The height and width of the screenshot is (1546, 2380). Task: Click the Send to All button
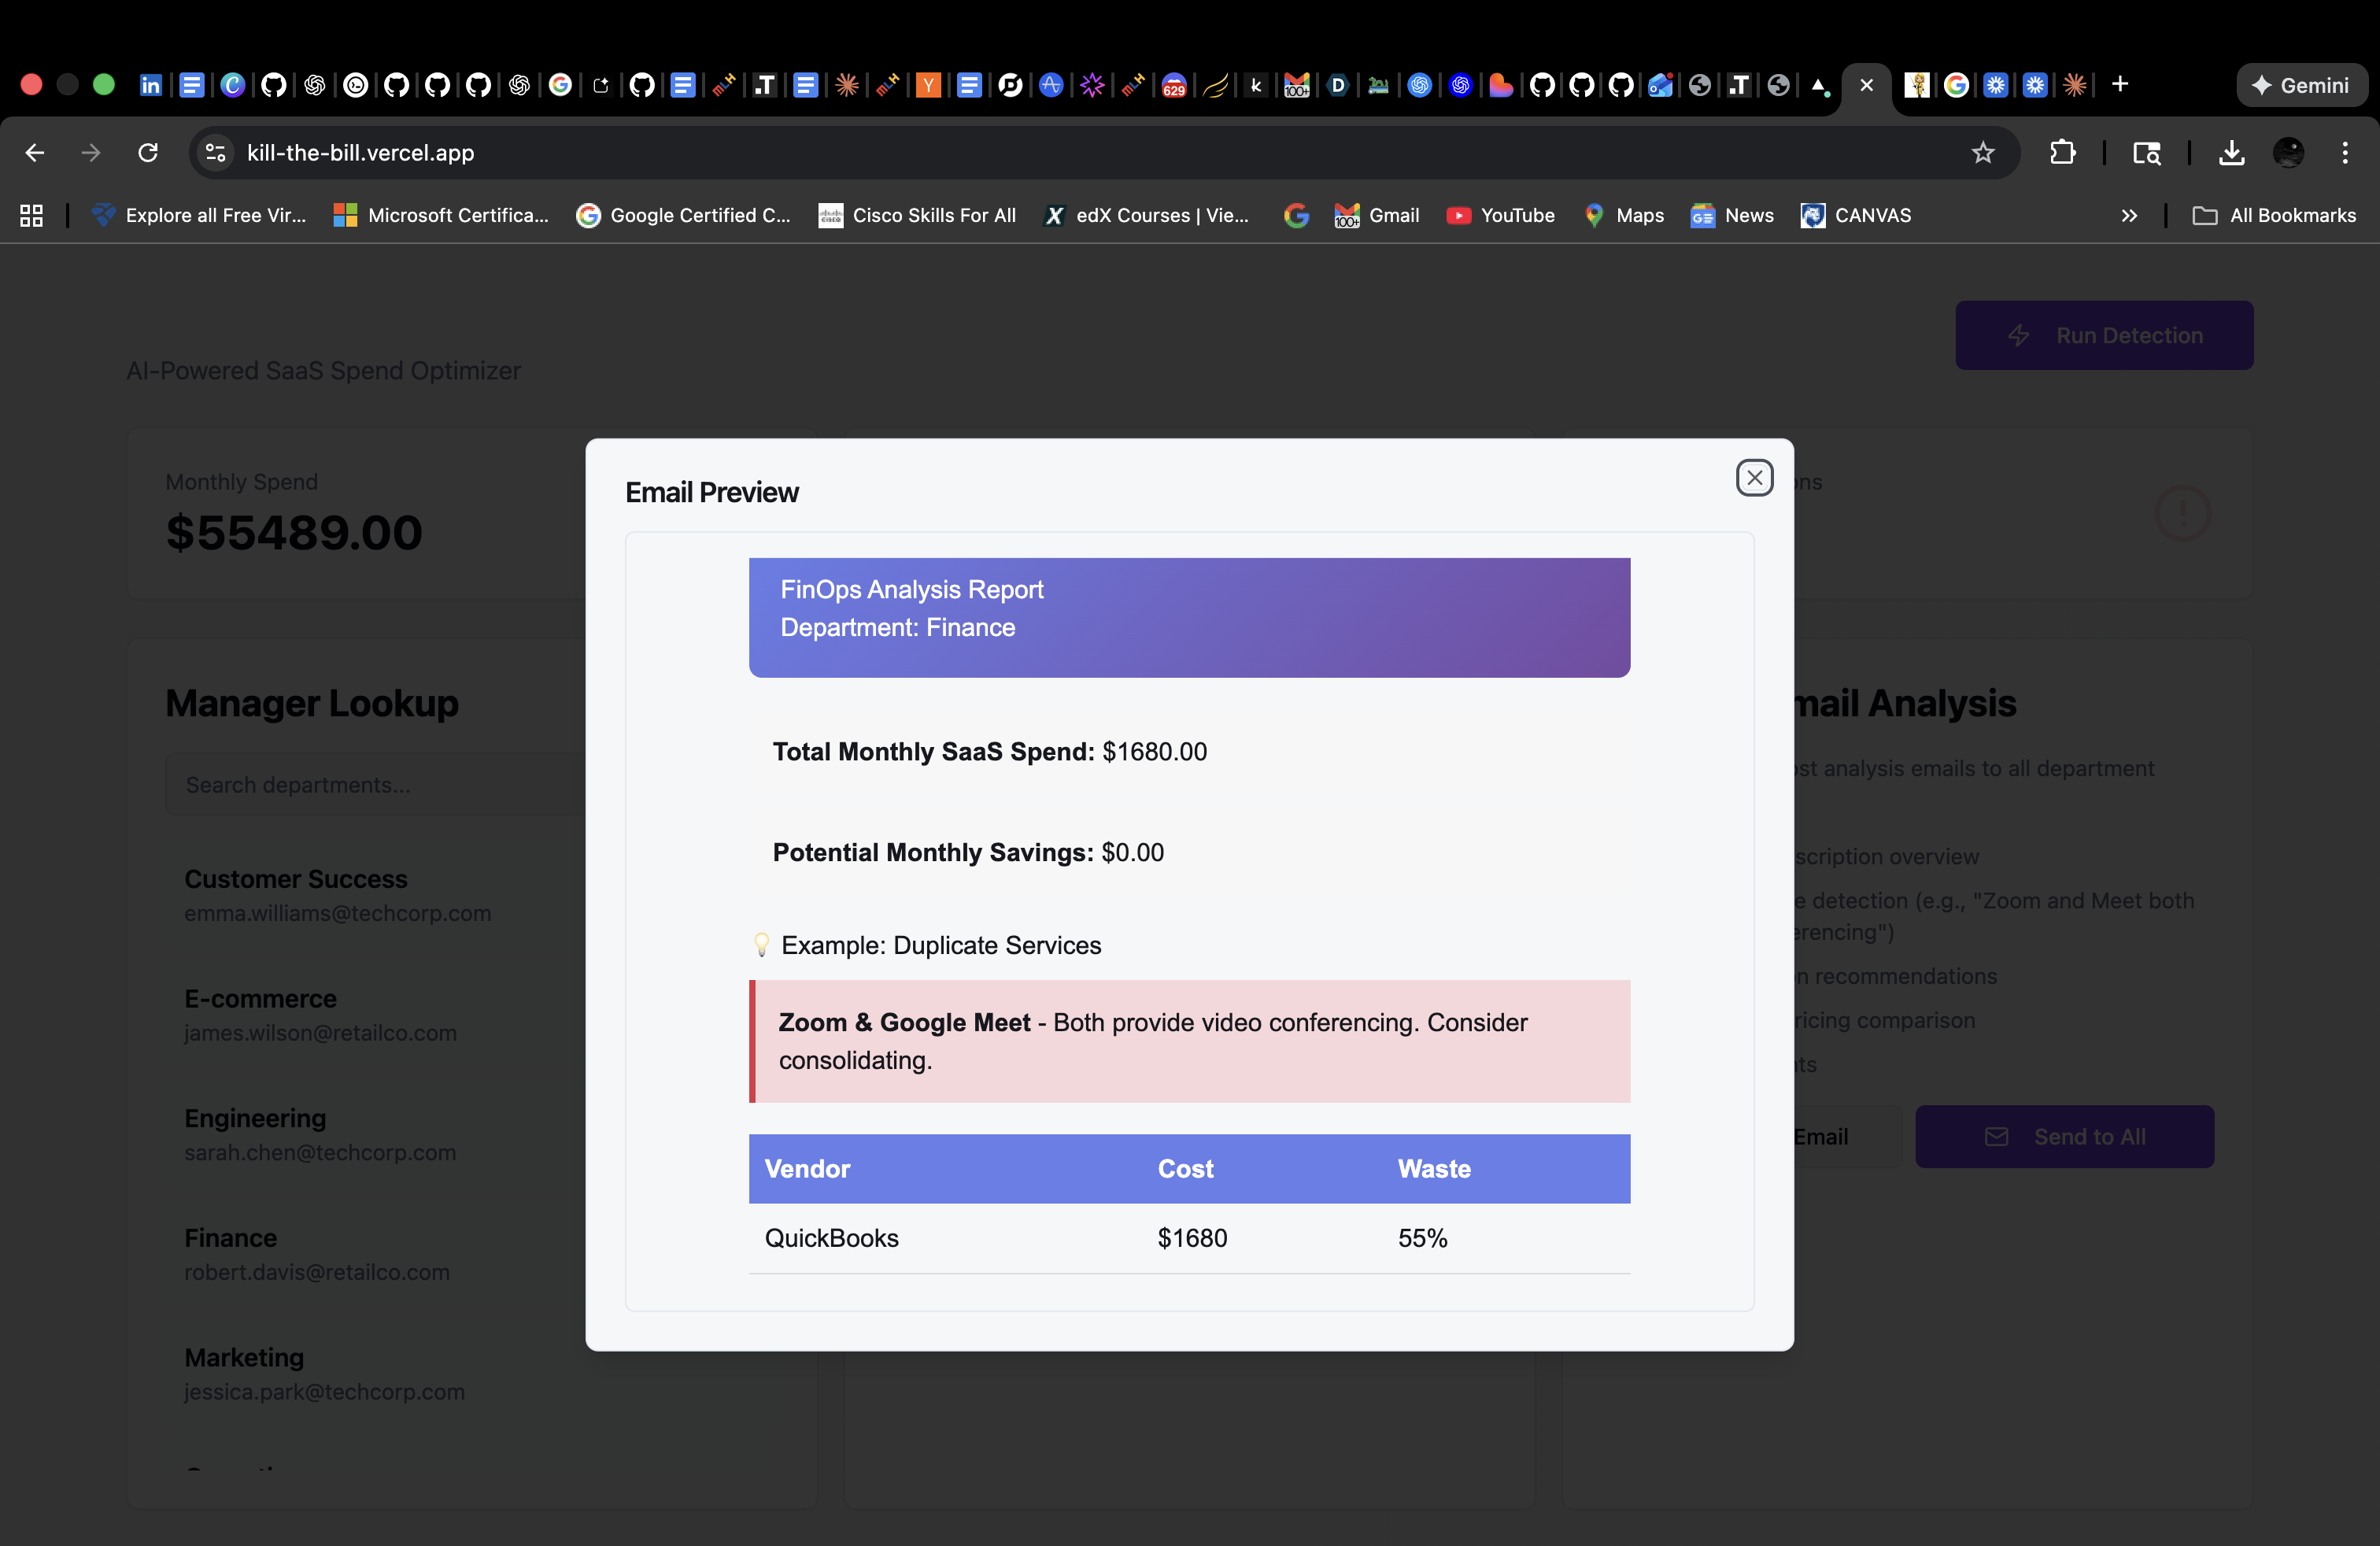tap(2064, 1136)
